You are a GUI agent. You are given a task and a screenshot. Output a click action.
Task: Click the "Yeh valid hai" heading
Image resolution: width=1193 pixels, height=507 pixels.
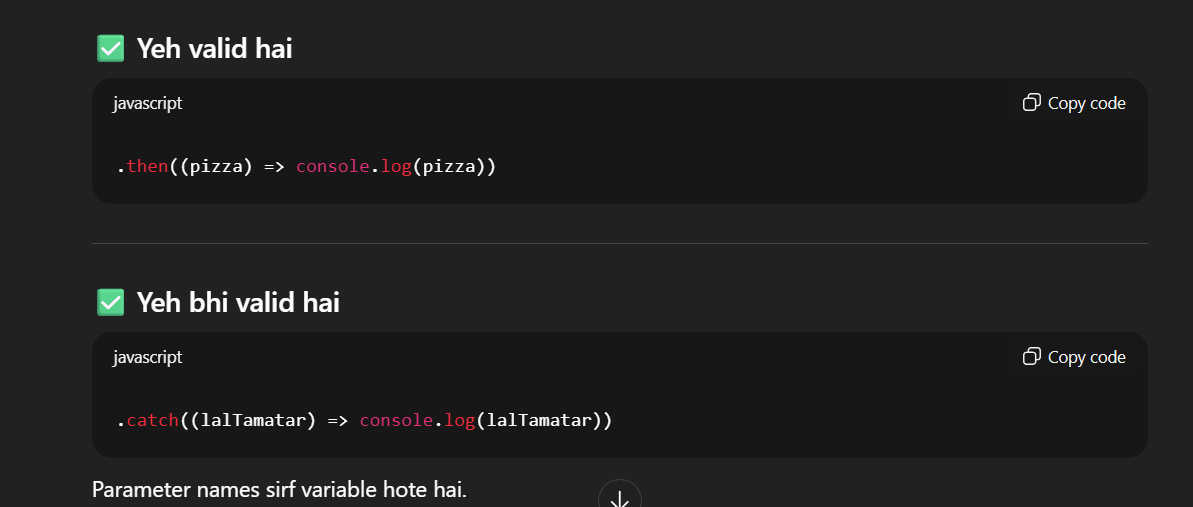[214, 48]
